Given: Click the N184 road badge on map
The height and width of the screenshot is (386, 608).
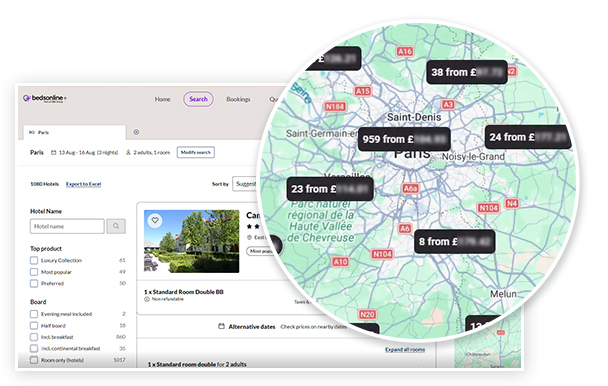Looking at the screenshot, I should pyautogui.click(x=335, y=107).
